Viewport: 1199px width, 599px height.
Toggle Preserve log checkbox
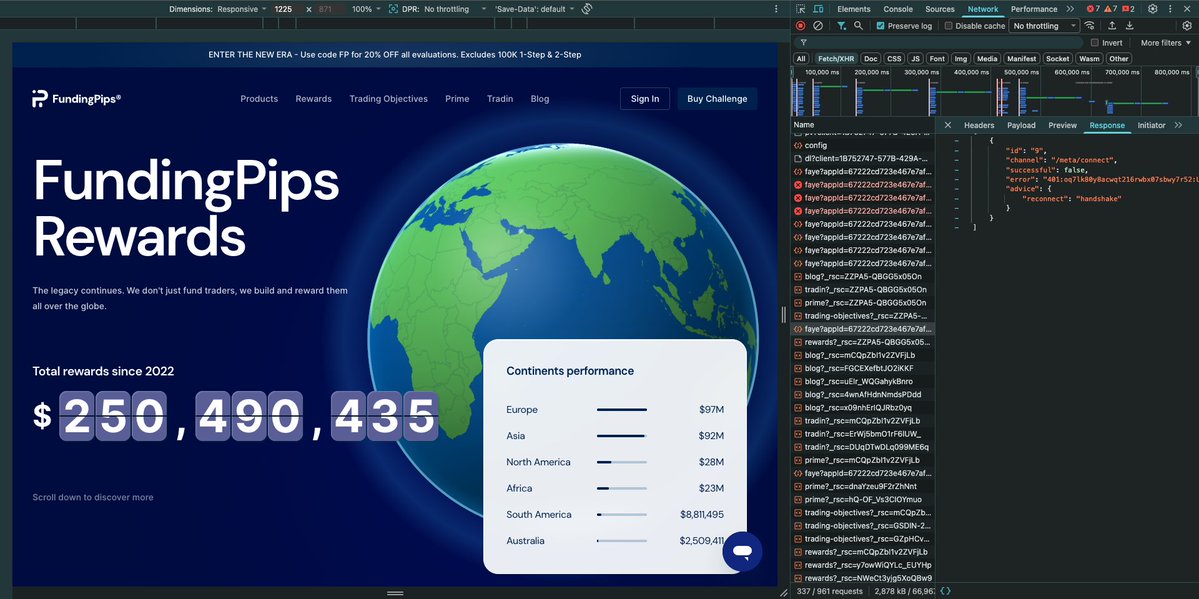[881, 26]
